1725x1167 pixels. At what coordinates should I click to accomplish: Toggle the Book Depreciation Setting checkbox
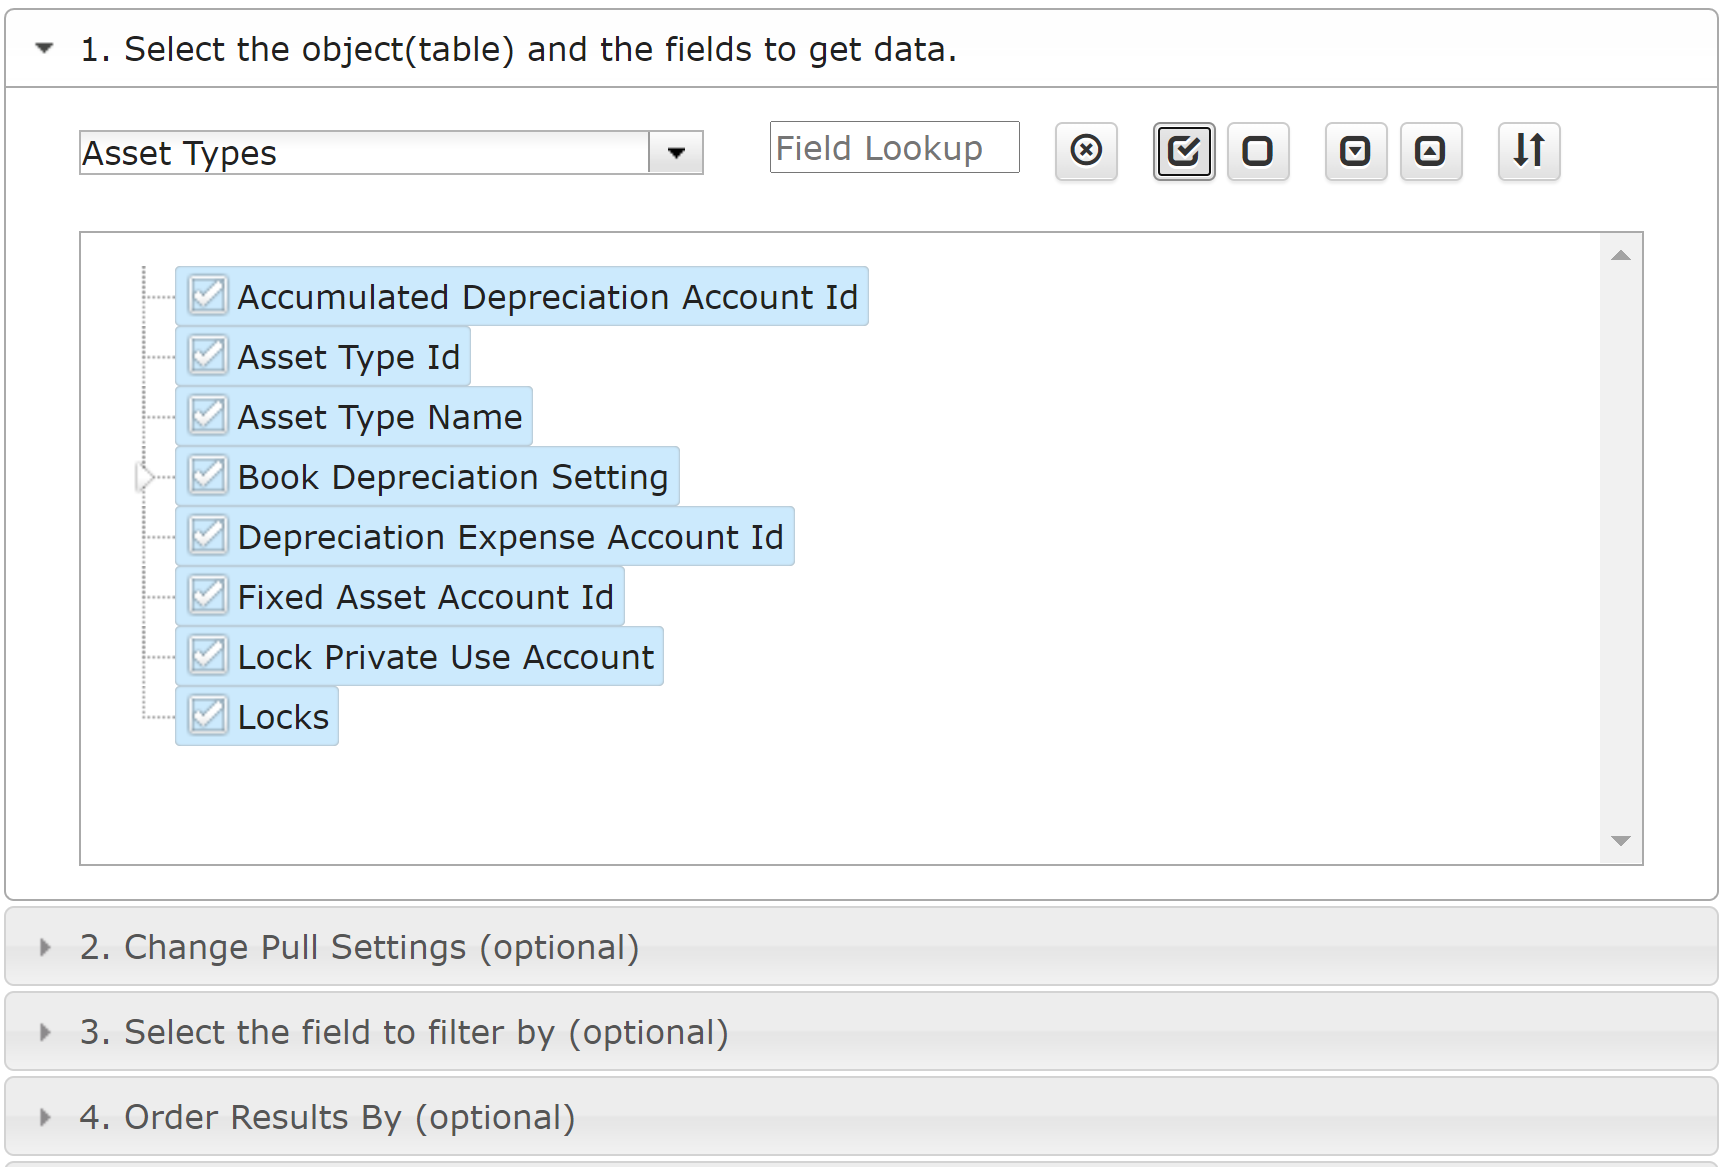click(x=208, y=475)
